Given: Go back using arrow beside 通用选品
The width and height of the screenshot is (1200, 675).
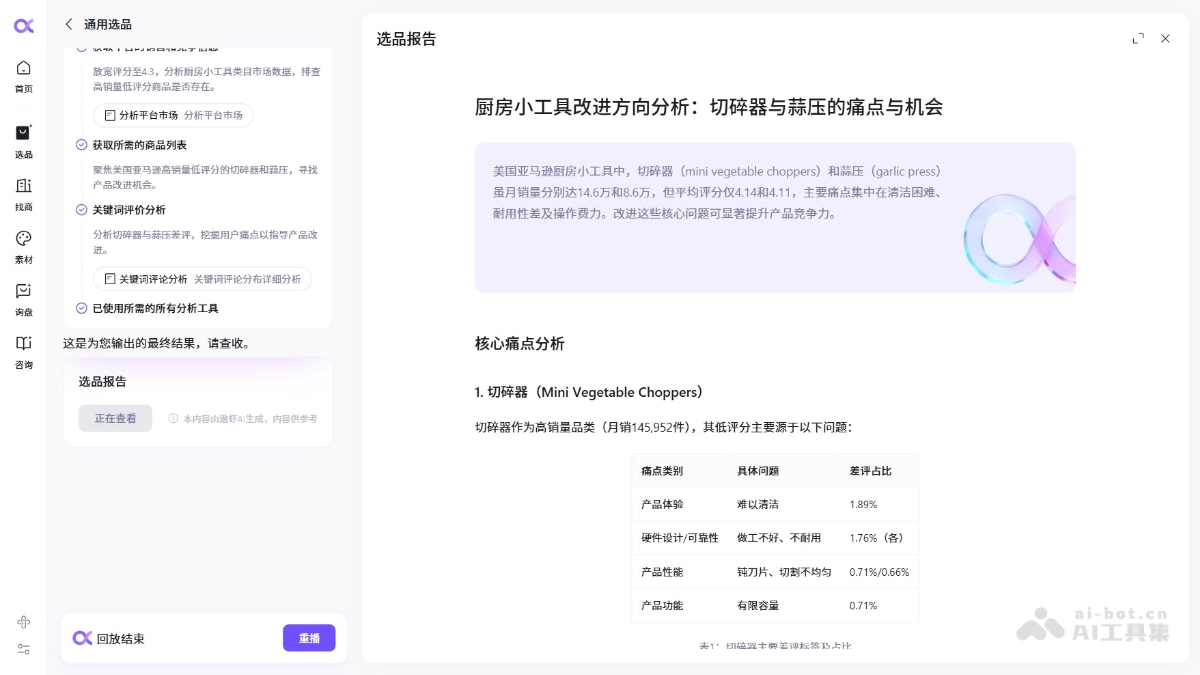Looking at the screenshot, I should [69, 24].
